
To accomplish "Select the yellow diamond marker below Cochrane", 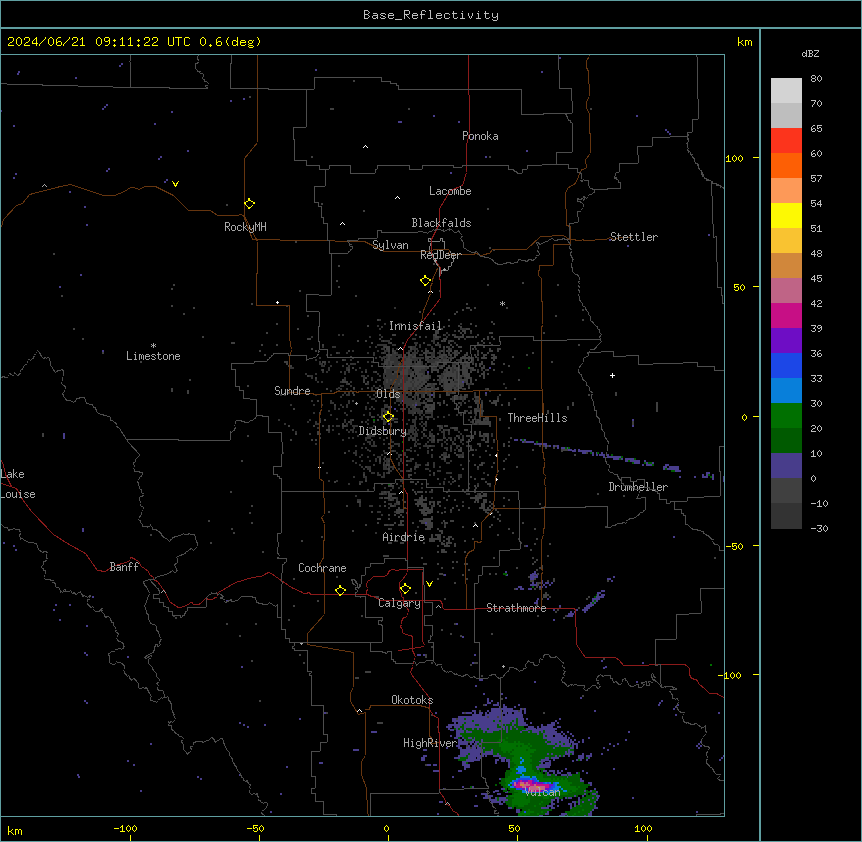I will (340, 590).
